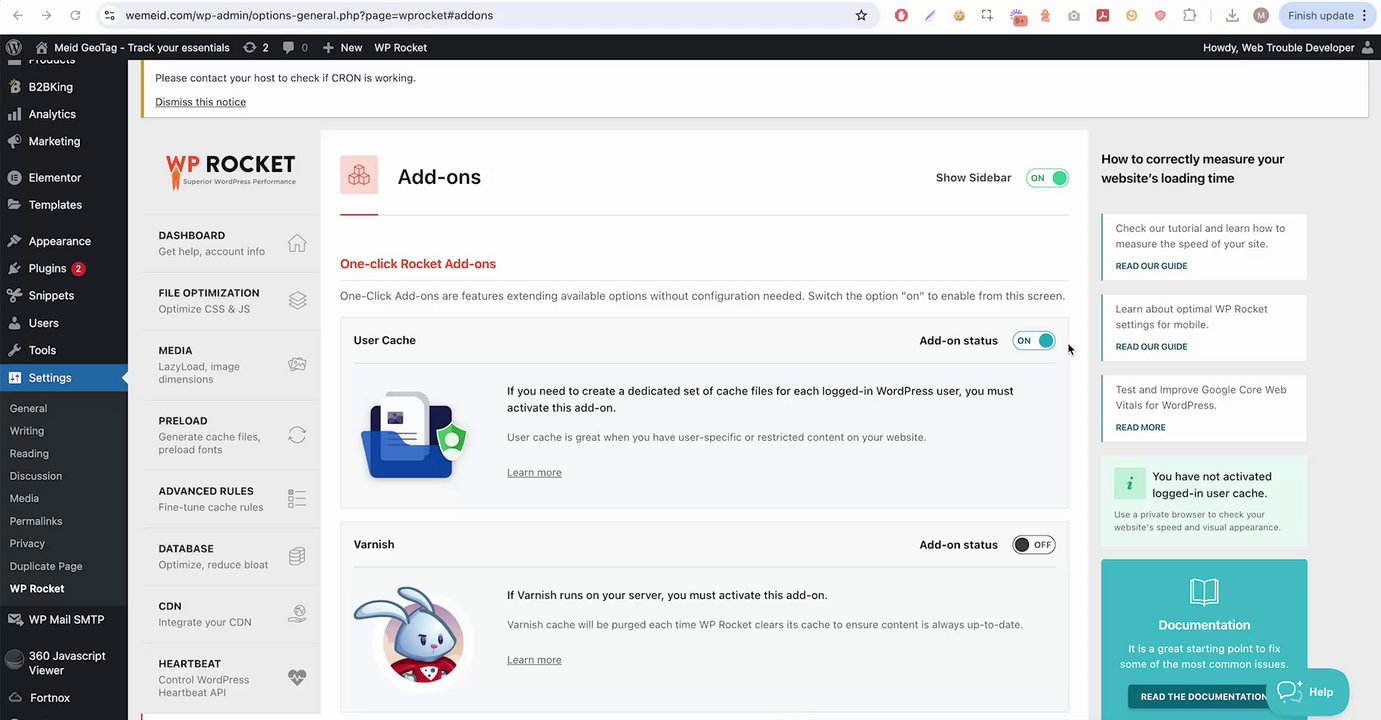Click the user avatar next to Howdy
The image size is (1381, 720).
point(1368,47)
